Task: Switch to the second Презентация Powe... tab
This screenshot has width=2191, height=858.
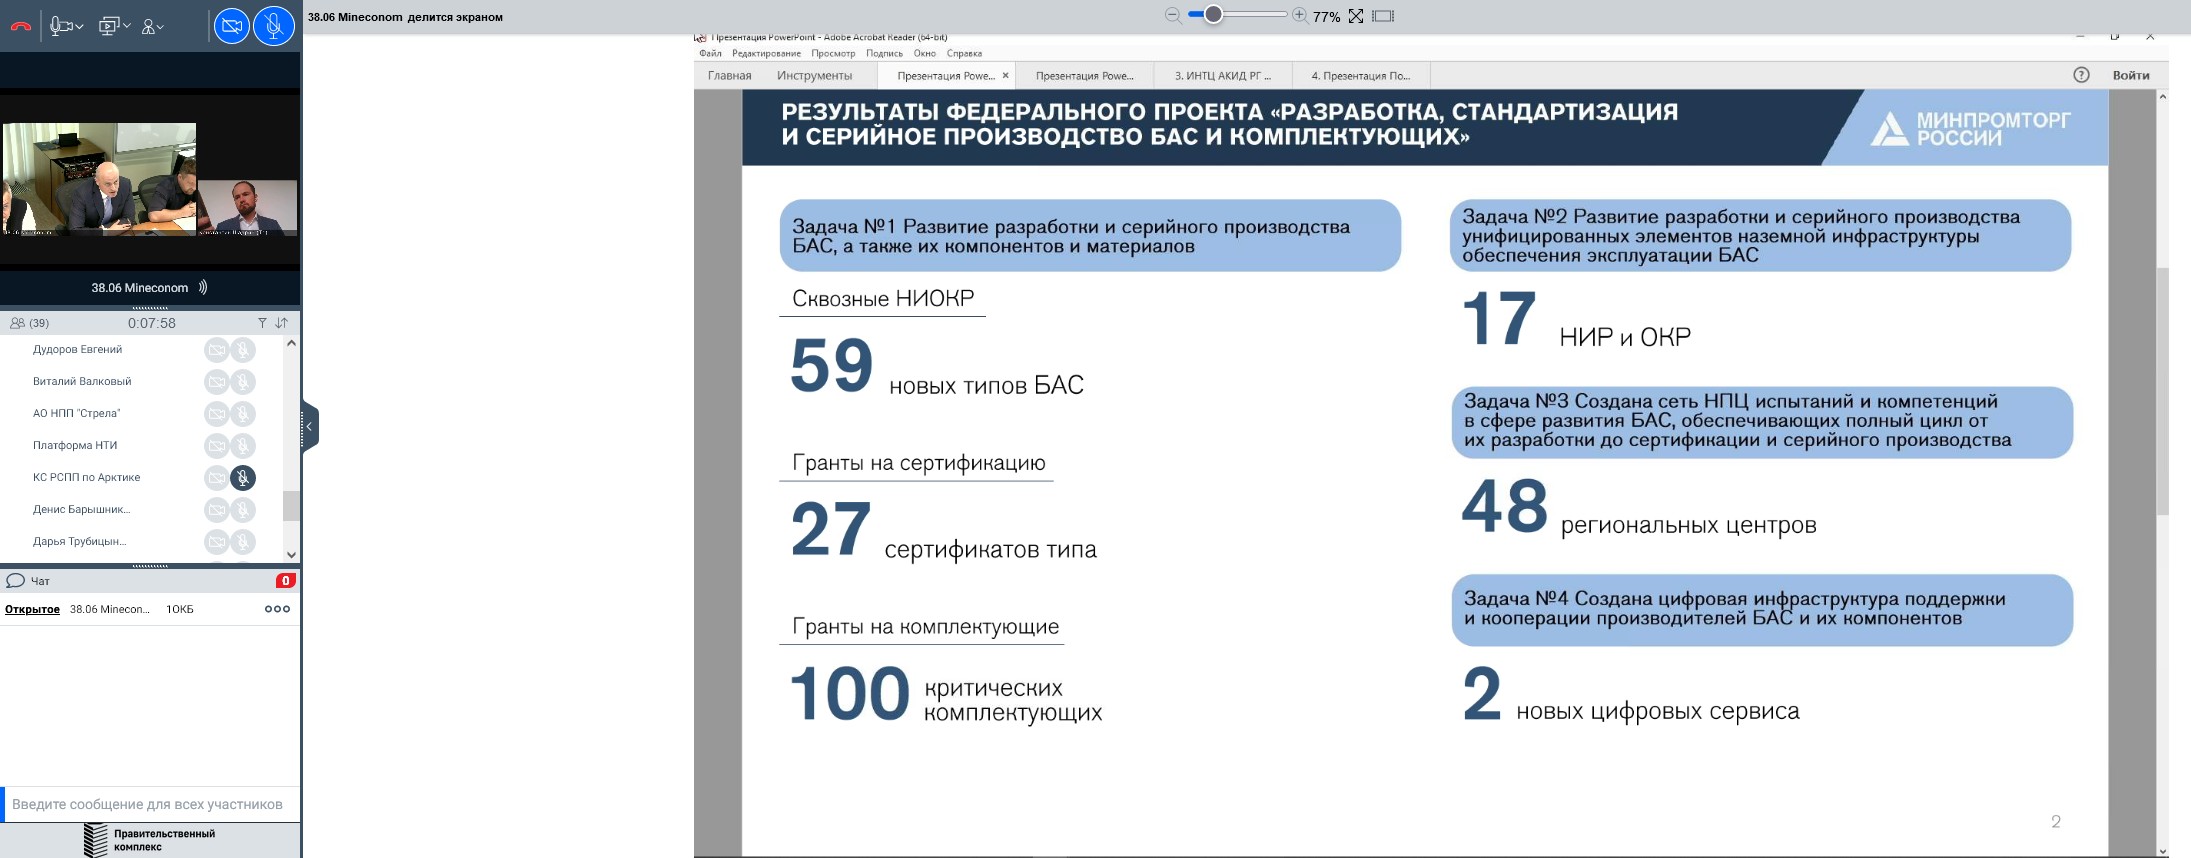Action: click(x=1084, y=75)
